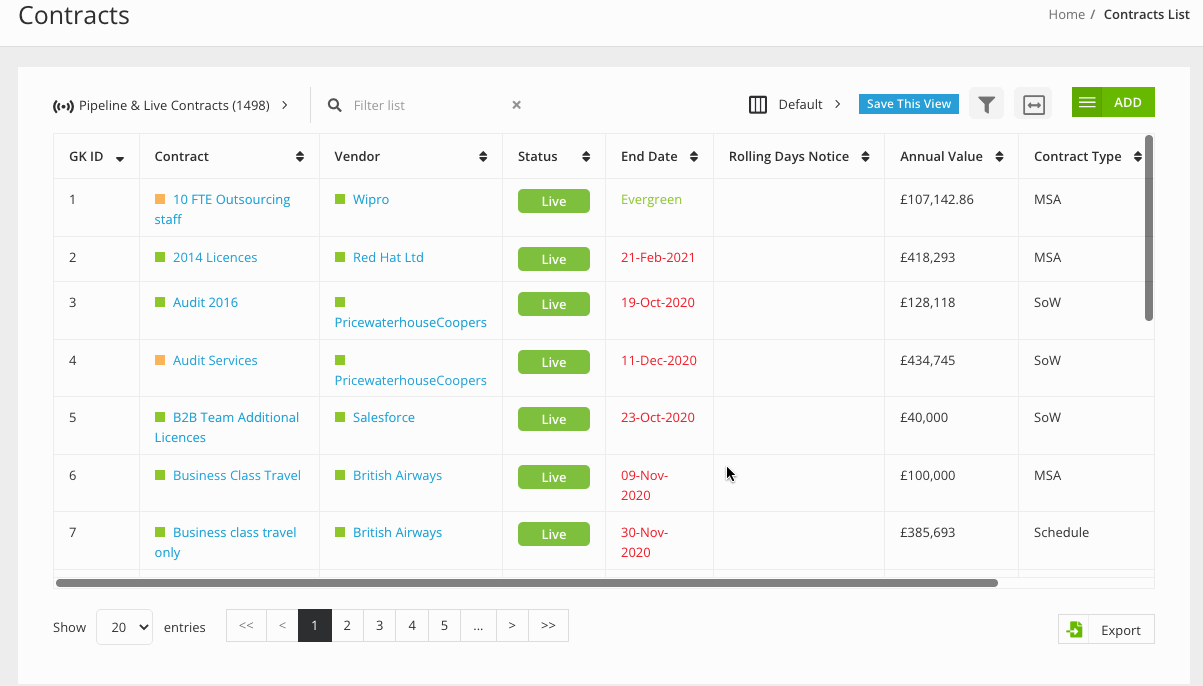Export the contracts list

coord(1106,629)
